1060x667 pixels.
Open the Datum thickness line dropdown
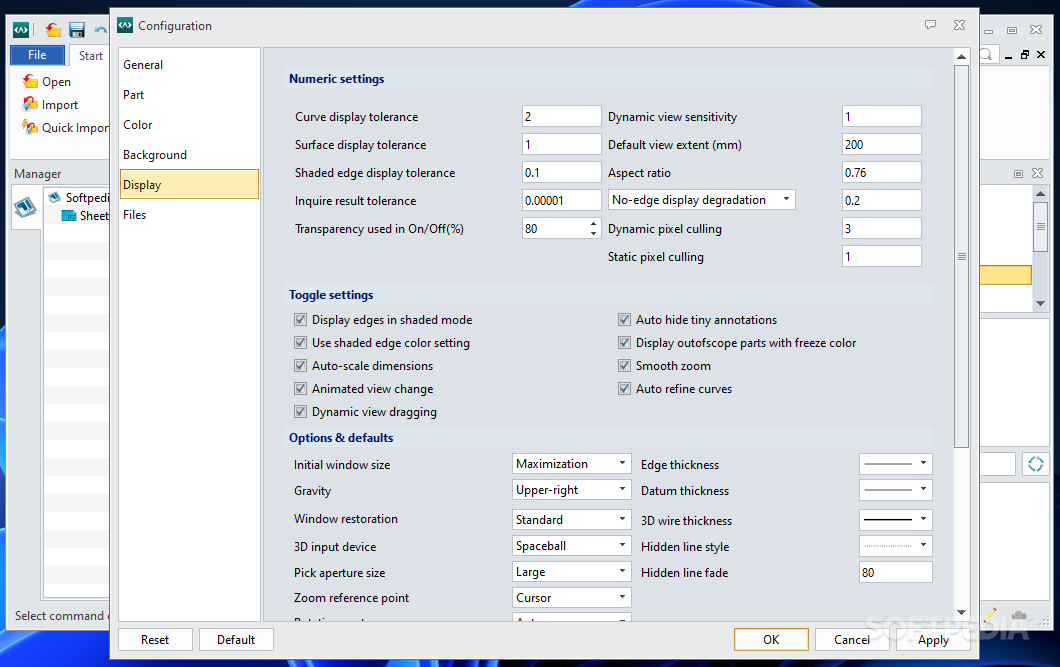pyautogui.click(x=896, y=490)
